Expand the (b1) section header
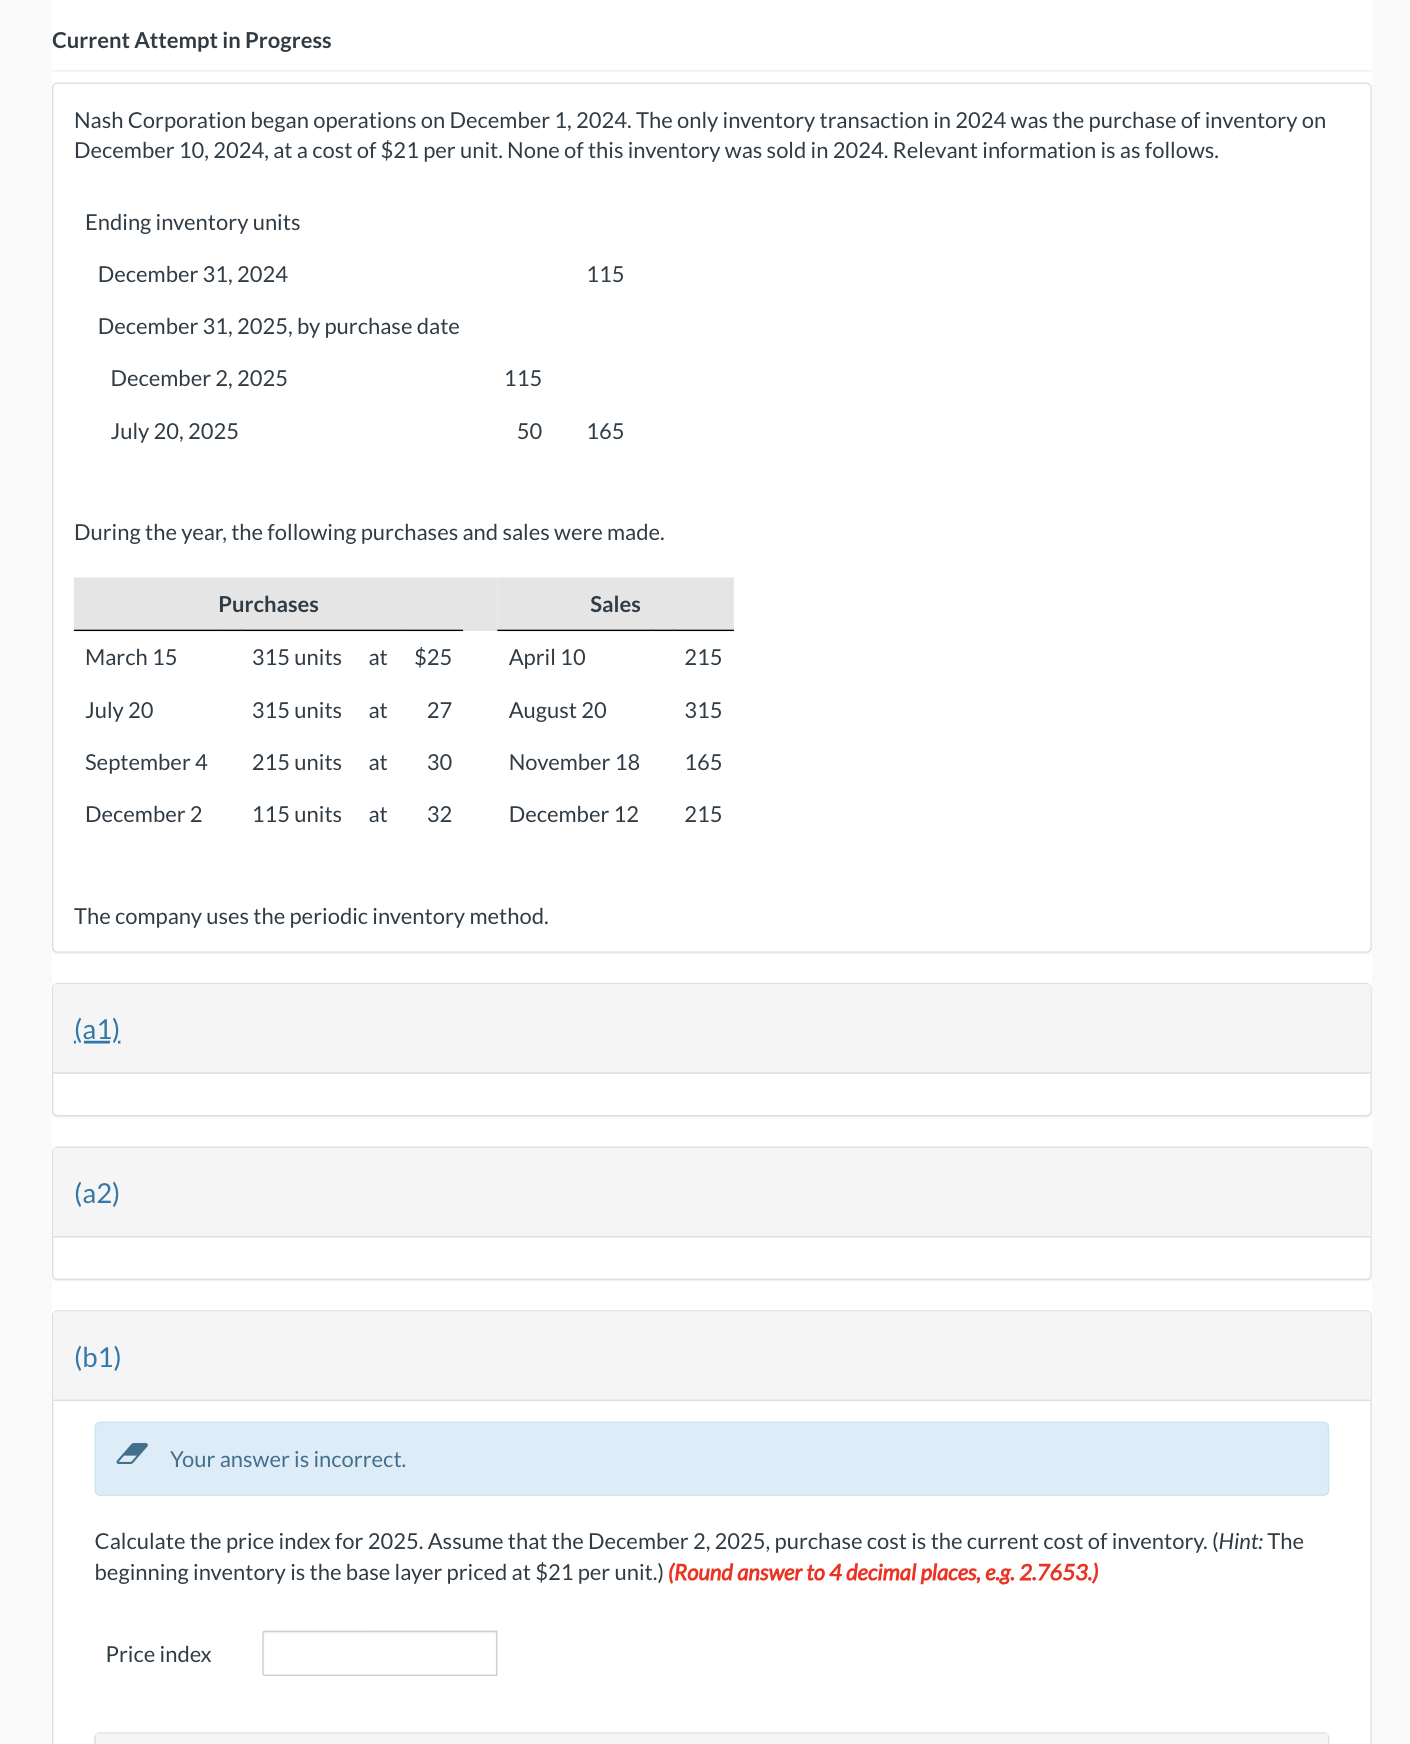The image size is (1410, 1744). click(x=98, y=1357)
